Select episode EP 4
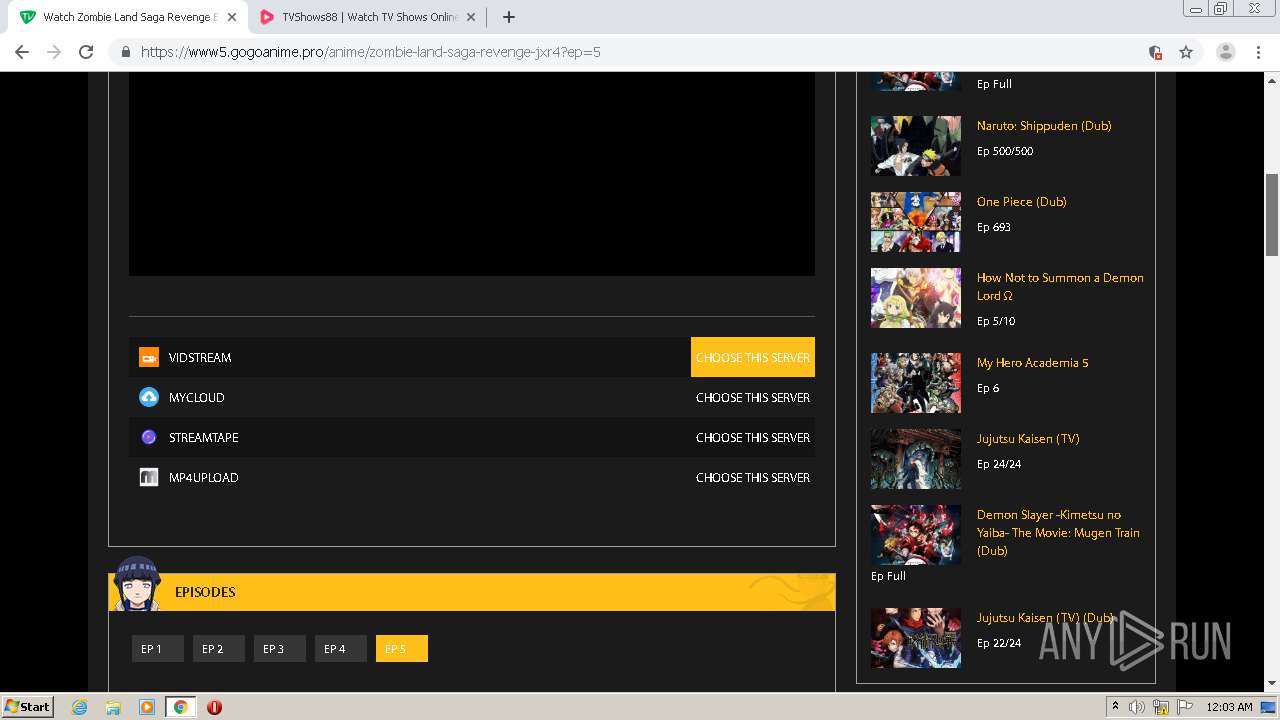 pos(341,649)
